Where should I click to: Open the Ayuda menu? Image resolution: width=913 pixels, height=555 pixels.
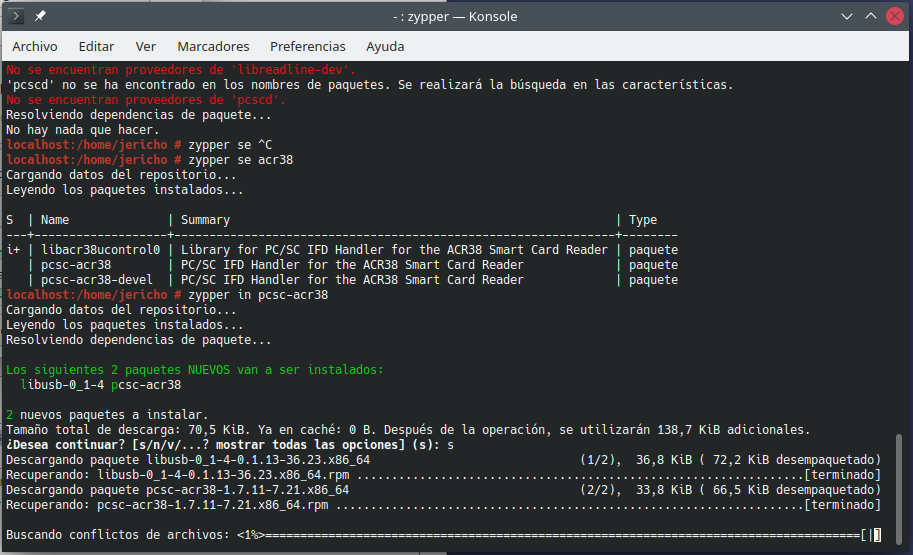385,46
